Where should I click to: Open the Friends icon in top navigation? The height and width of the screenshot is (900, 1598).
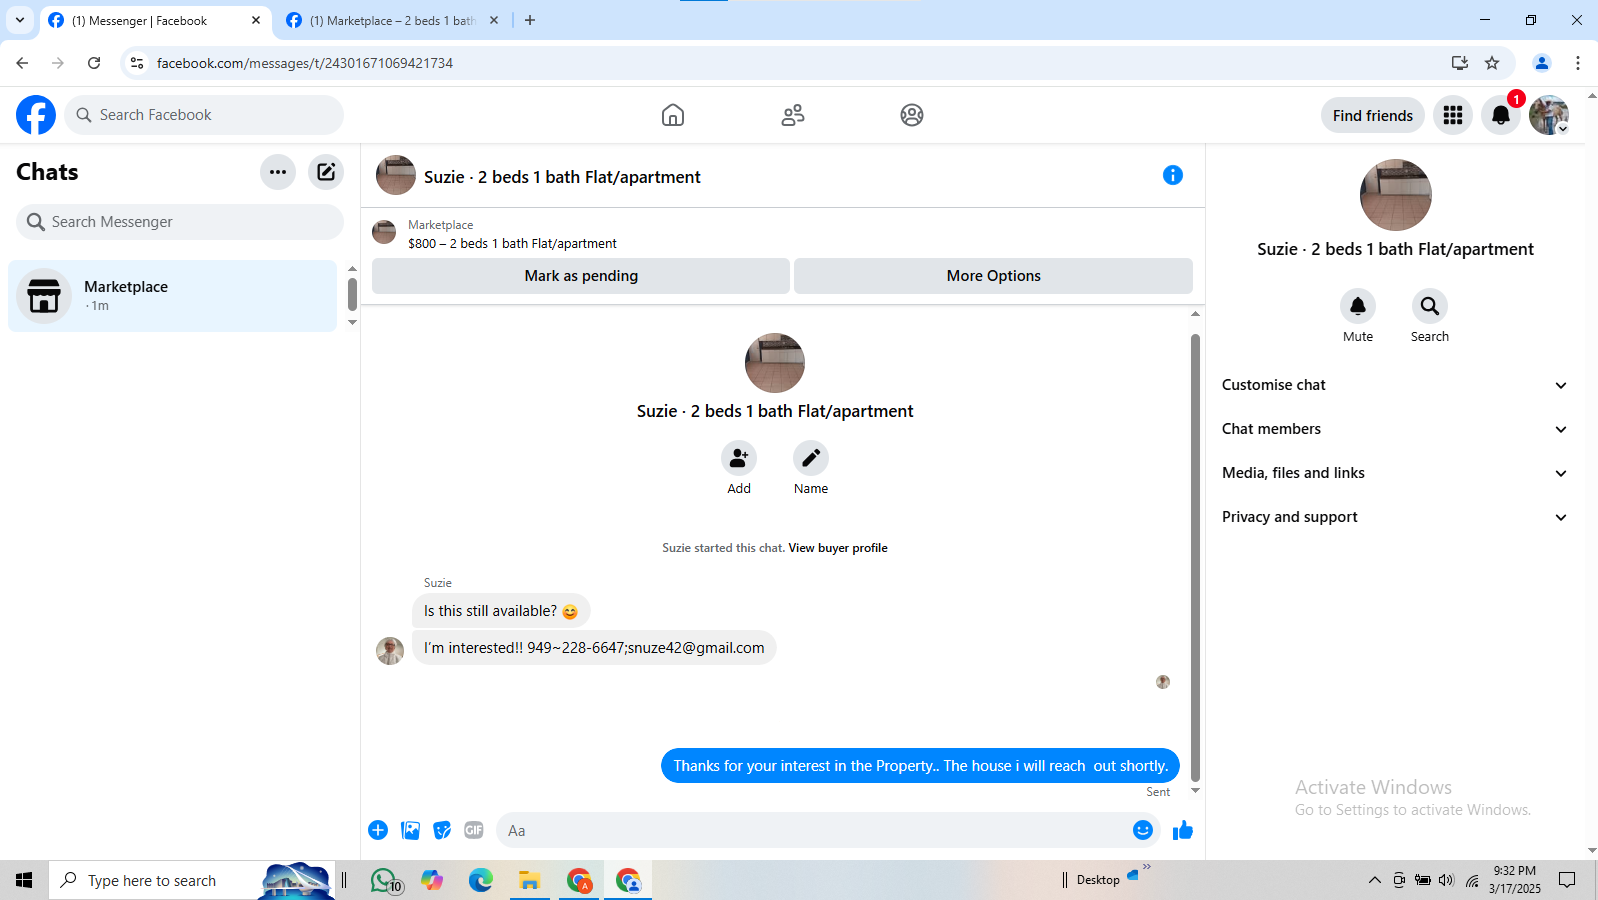[x=793, y=115]
